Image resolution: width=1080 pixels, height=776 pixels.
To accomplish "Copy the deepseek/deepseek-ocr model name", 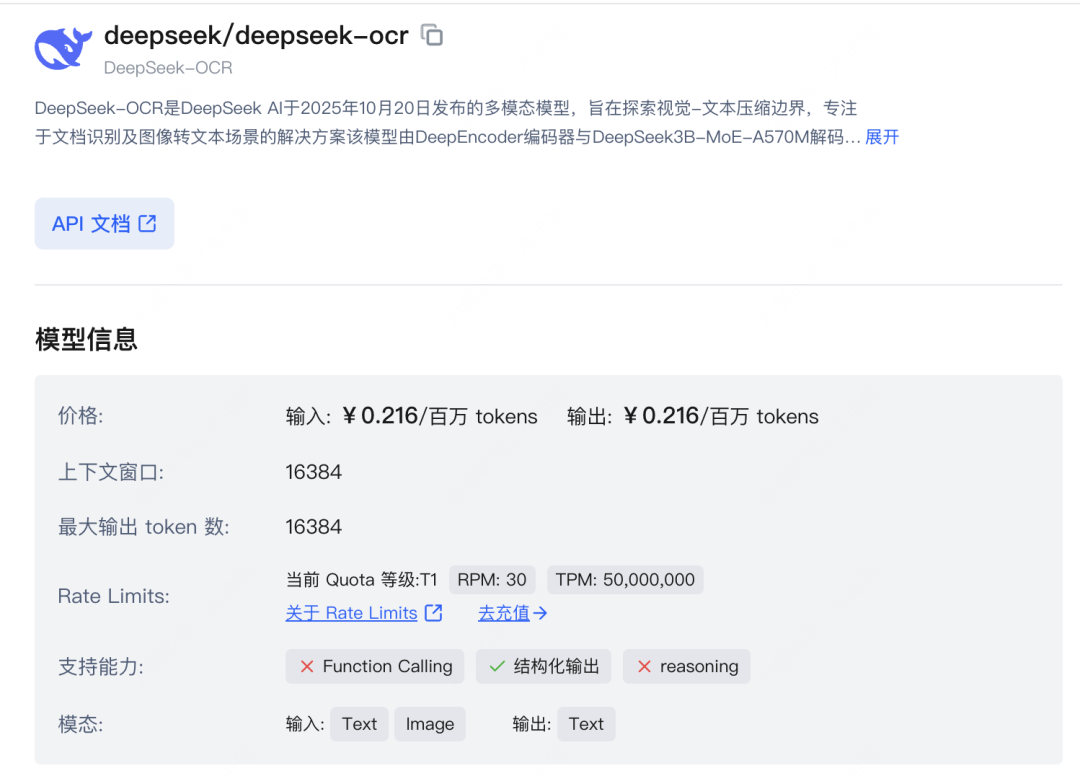I will (x=432, y=34).
